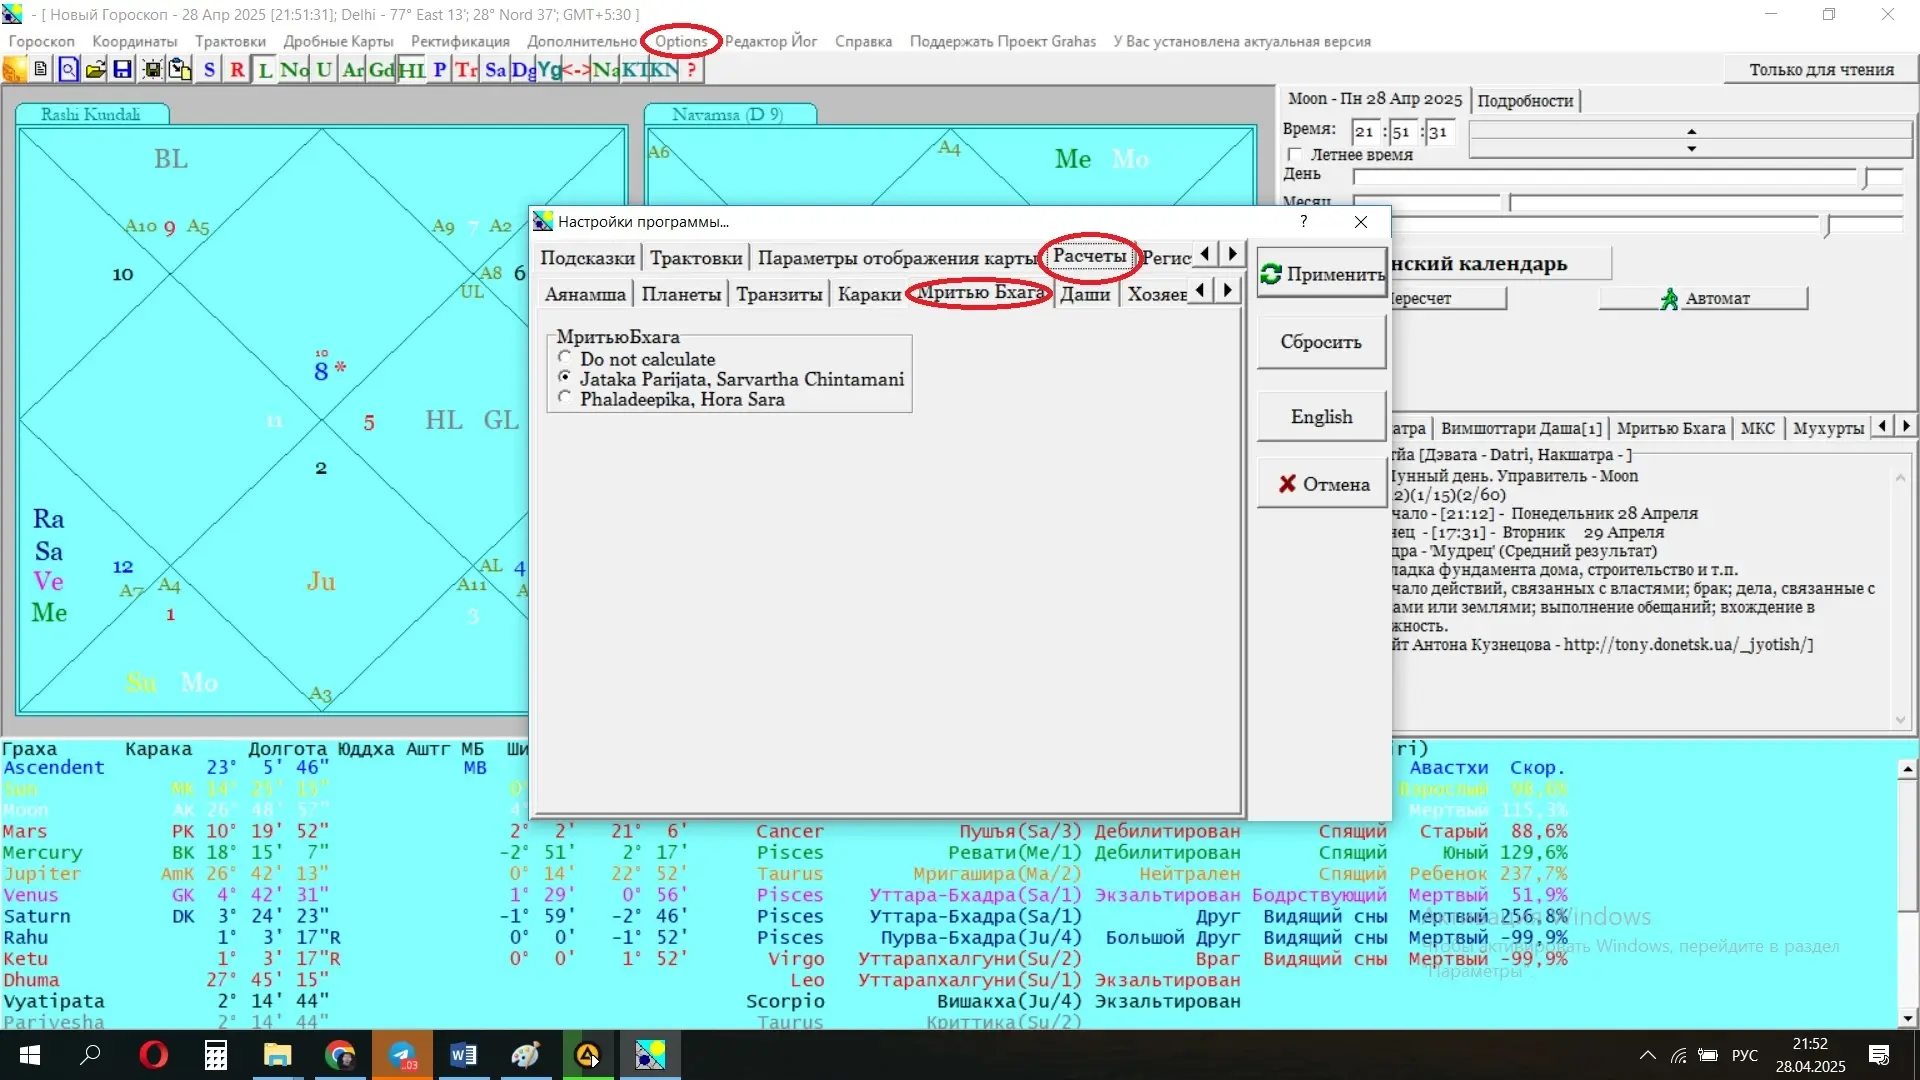The image size is (1920, 1080).
Task: Select the 'Do not calculate' radio option
Action: [565, 358]
